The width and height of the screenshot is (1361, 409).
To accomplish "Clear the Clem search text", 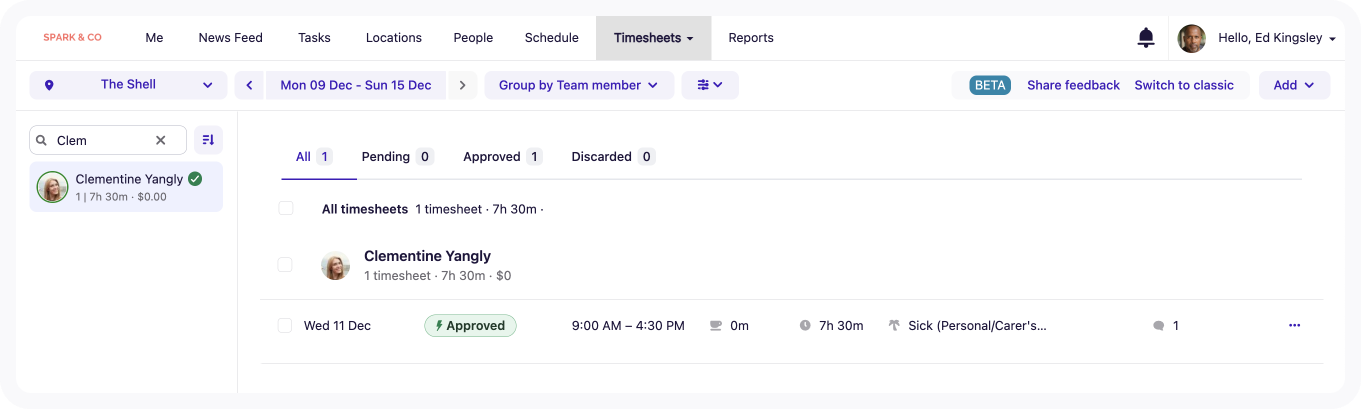I will point(160,141).
